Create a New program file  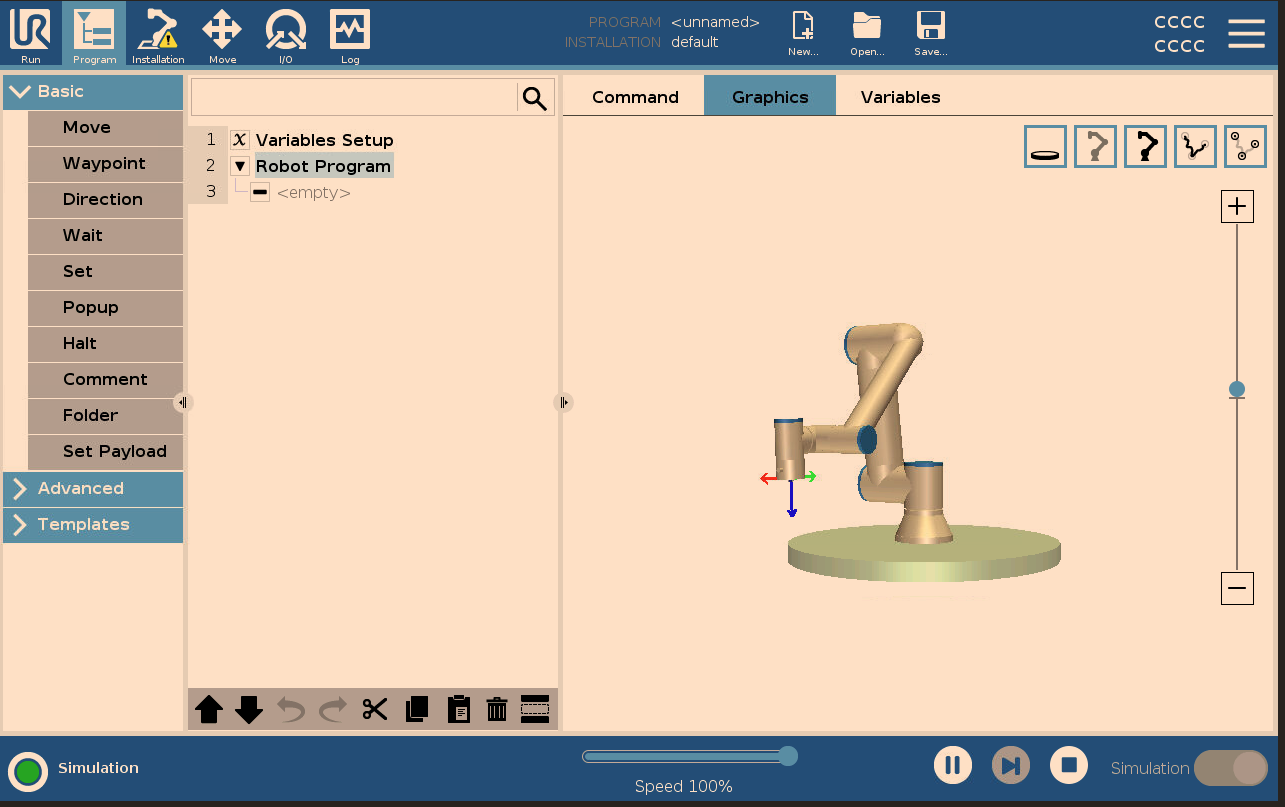point(803,34)
